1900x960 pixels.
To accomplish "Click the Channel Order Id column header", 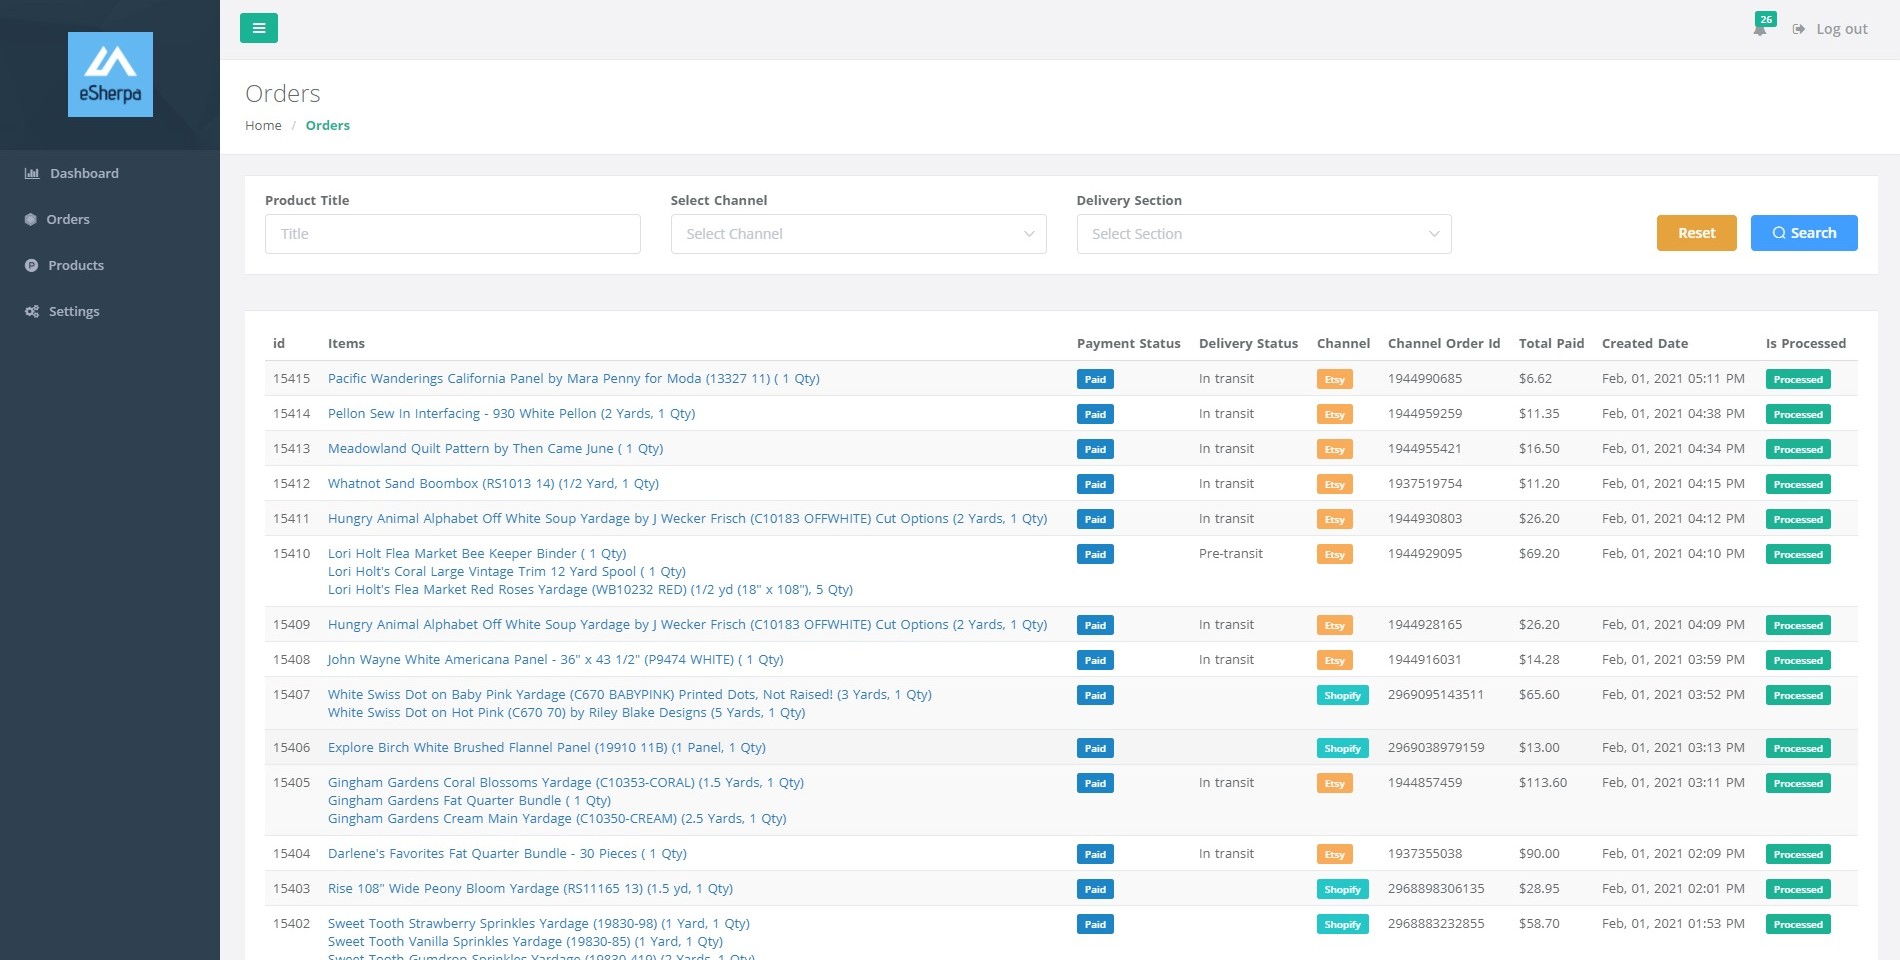I will click(1443, 343).
